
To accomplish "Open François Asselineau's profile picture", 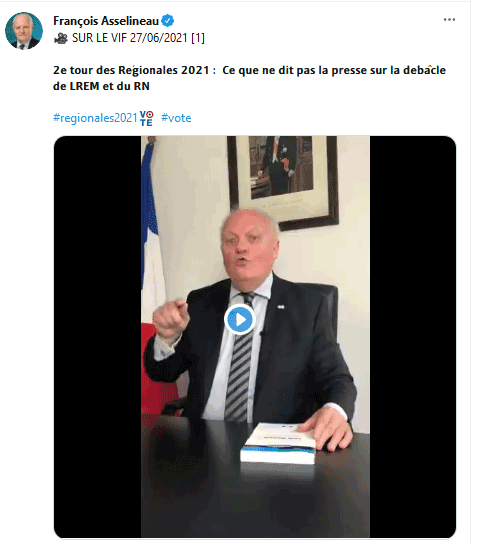I will (24, 31).
